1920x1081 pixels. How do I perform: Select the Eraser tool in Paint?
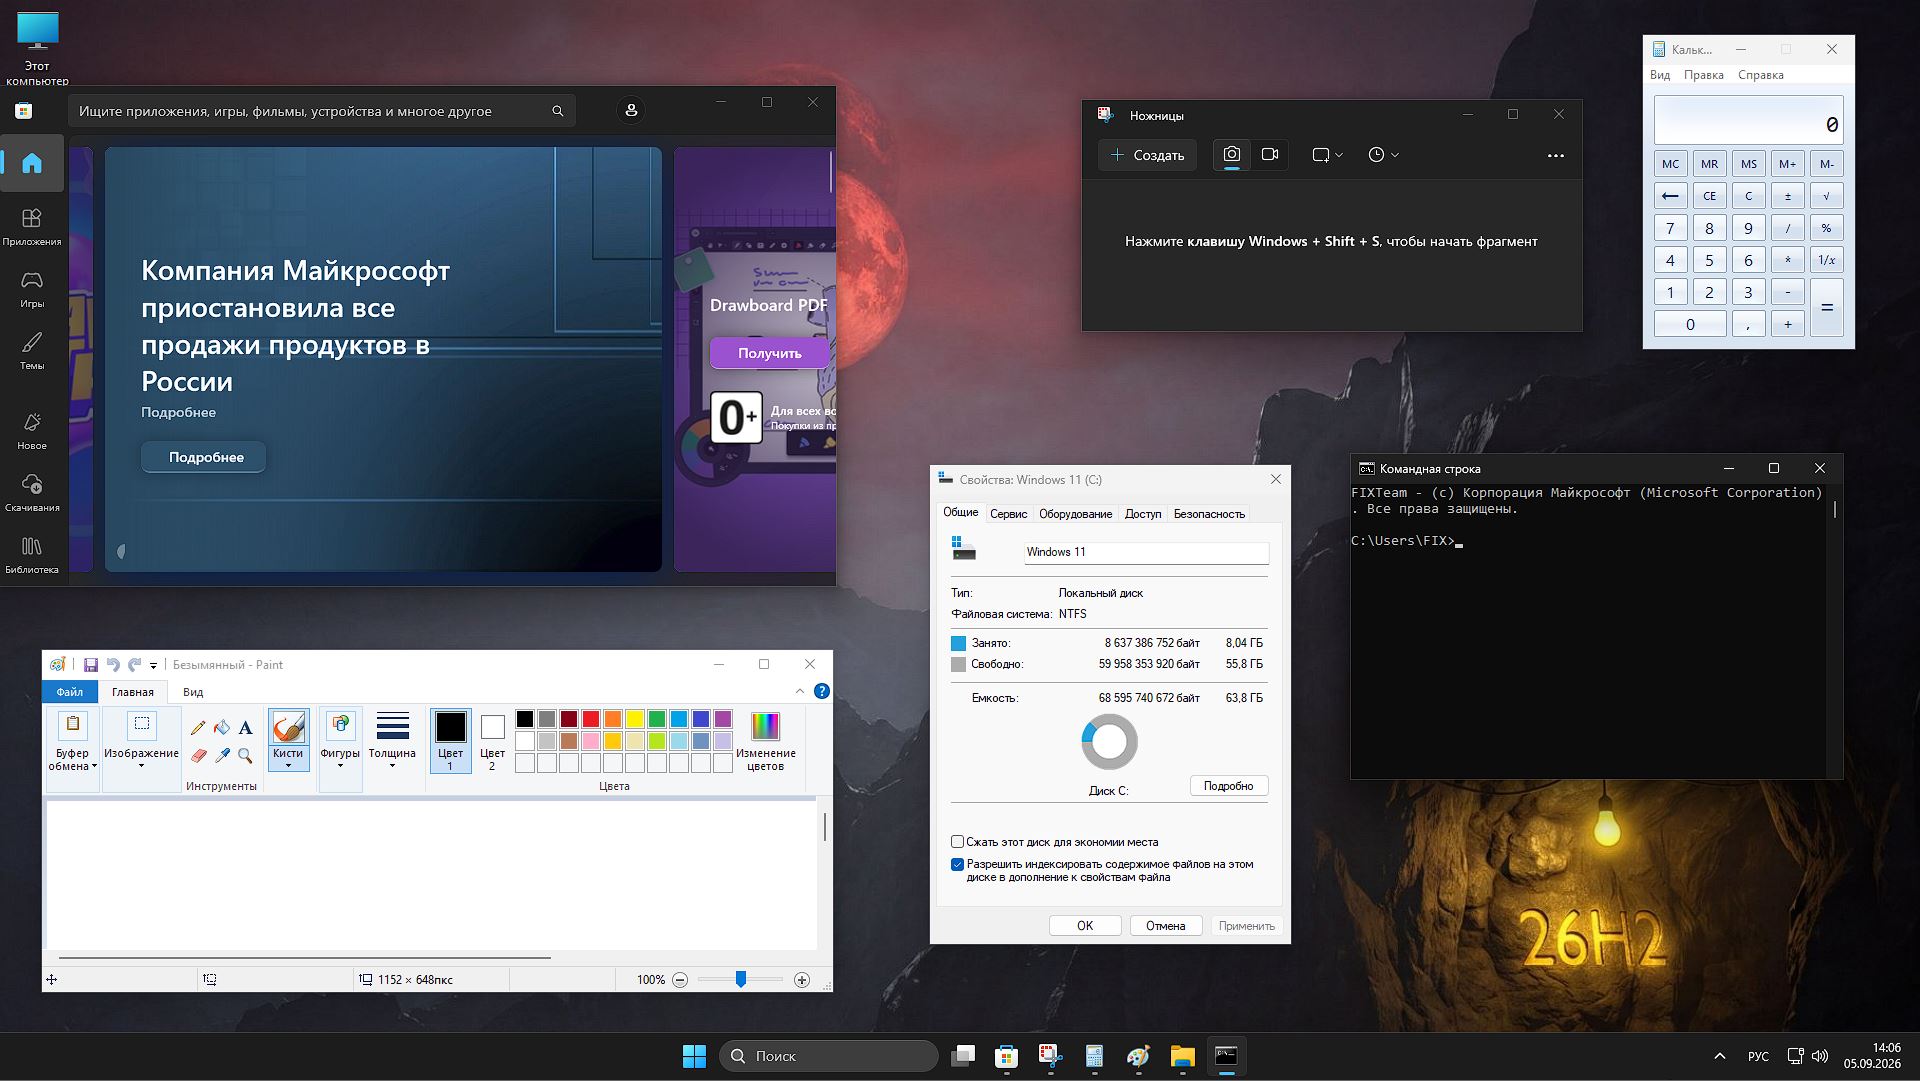[198, 756]
